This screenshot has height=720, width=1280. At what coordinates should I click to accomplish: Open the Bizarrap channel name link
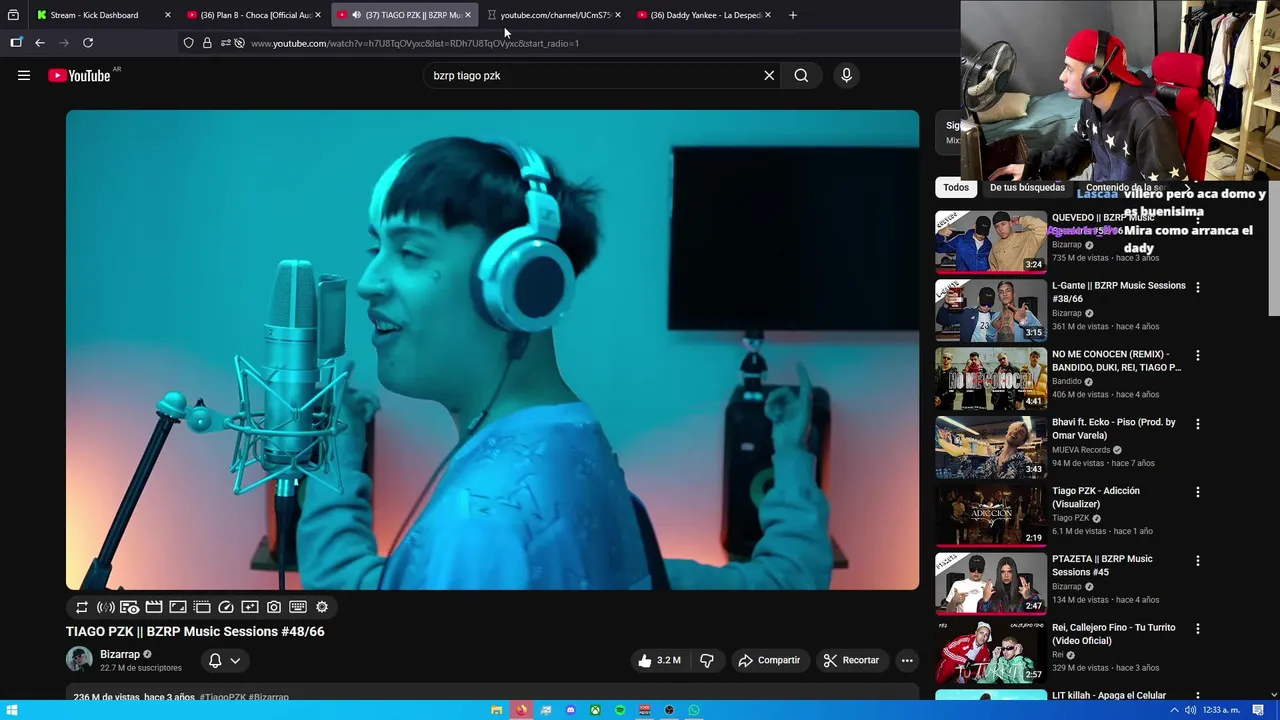[x=120, y=654]
